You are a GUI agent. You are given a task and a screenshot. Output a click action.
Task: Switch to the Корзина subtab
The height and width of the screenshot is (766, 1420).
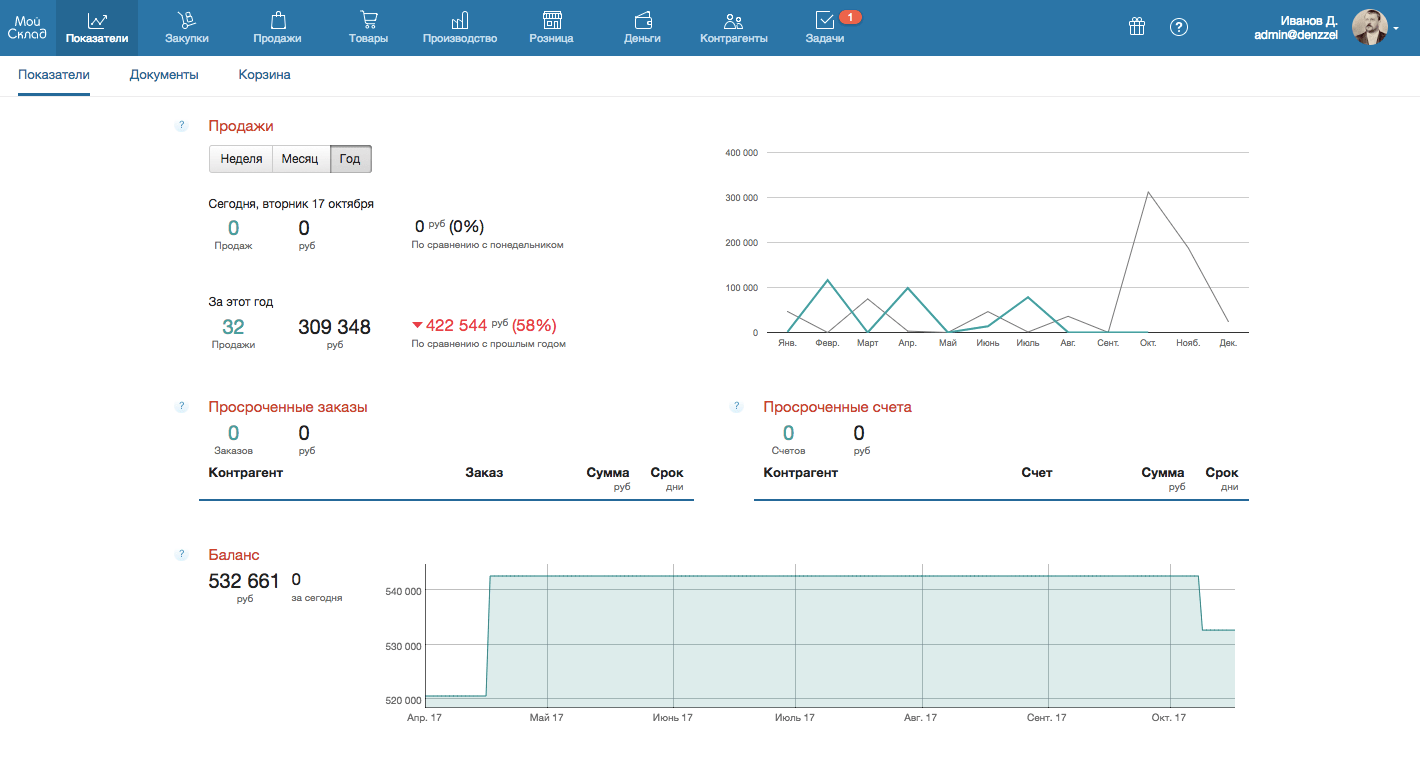tap(264, 75)
